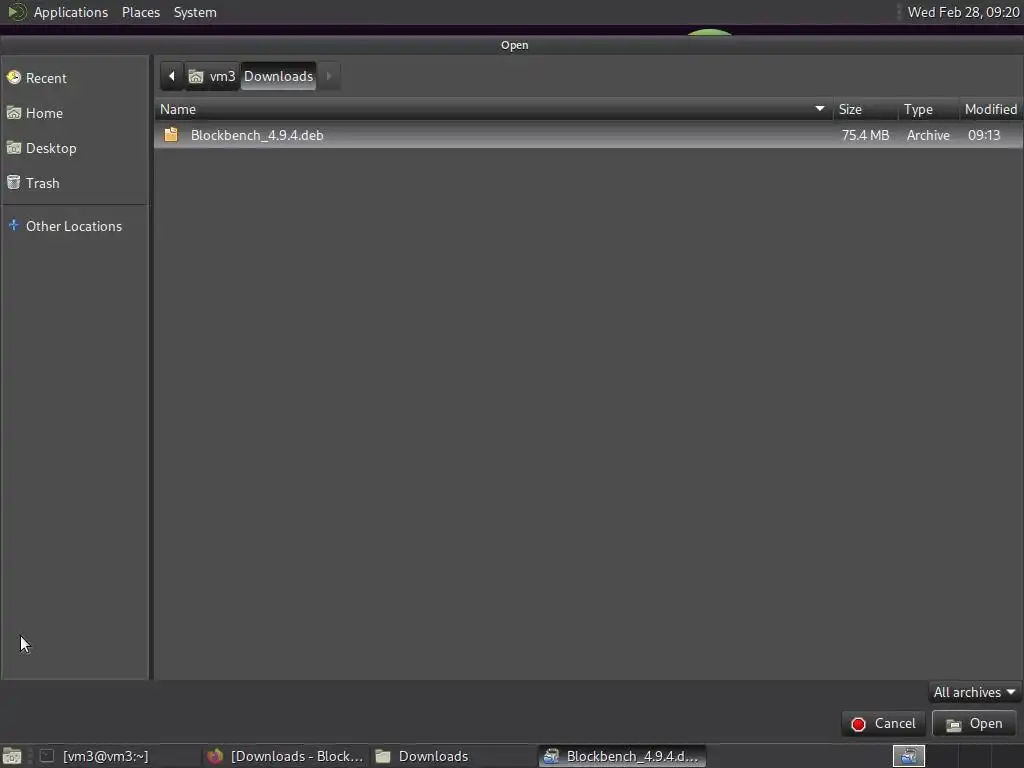Open the Applications menu
This screenshot has width=1024, height=768.
click(71, 12)
